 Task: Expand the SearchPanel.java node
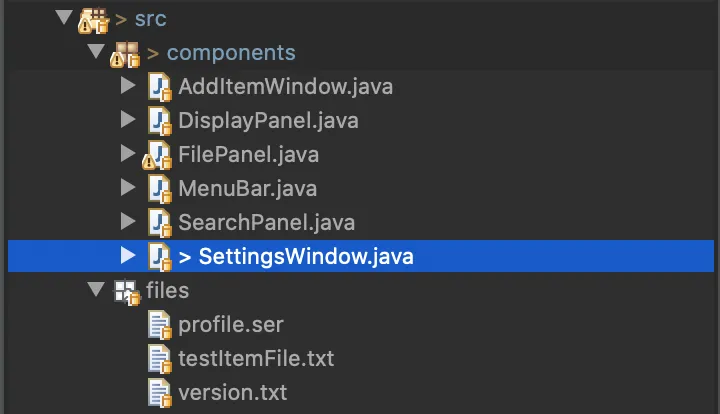pyautogui.click(x=127, y=222)
